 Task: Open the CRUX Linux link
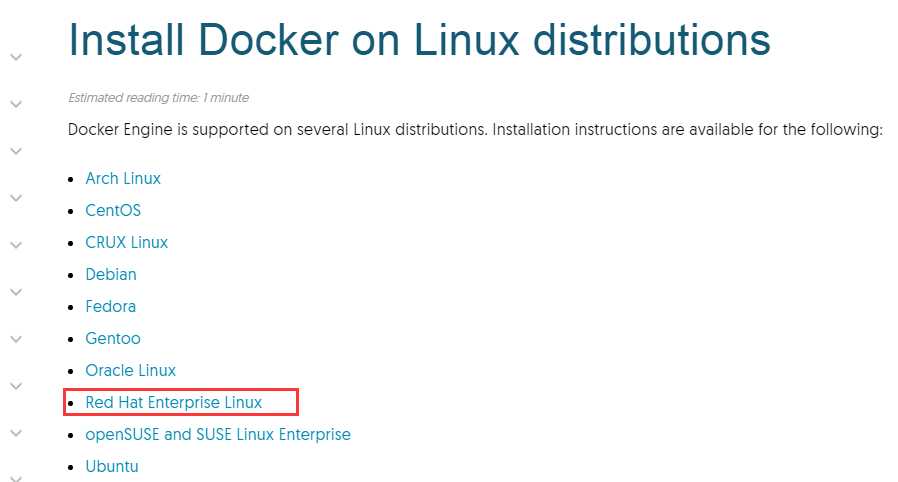pos(127,243)
